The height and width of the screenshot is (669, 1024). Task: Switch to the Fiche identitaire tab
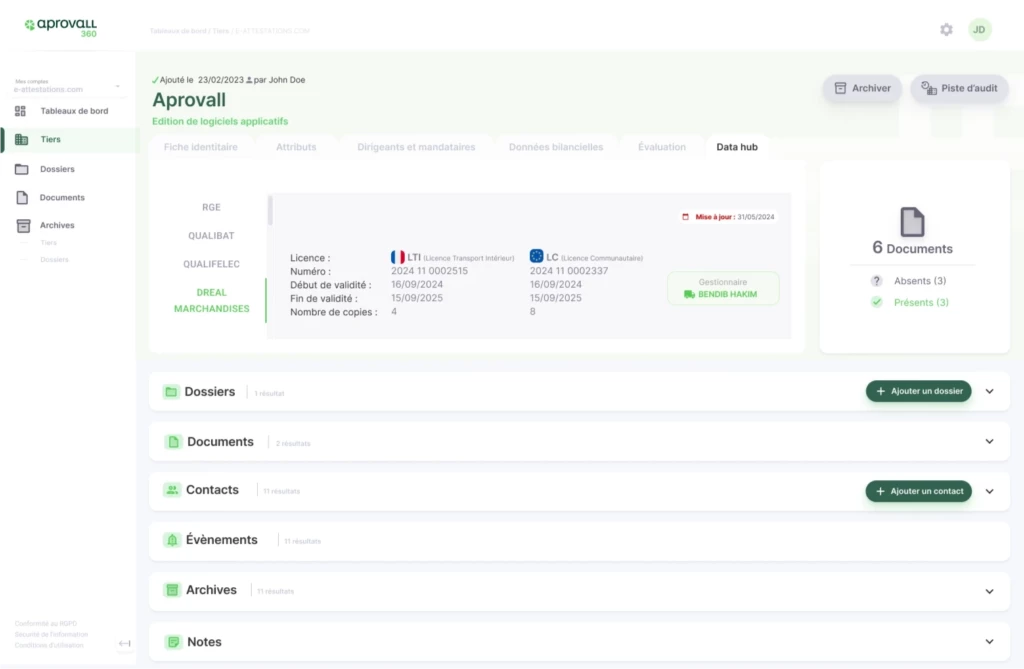click(x=200, y=147)
